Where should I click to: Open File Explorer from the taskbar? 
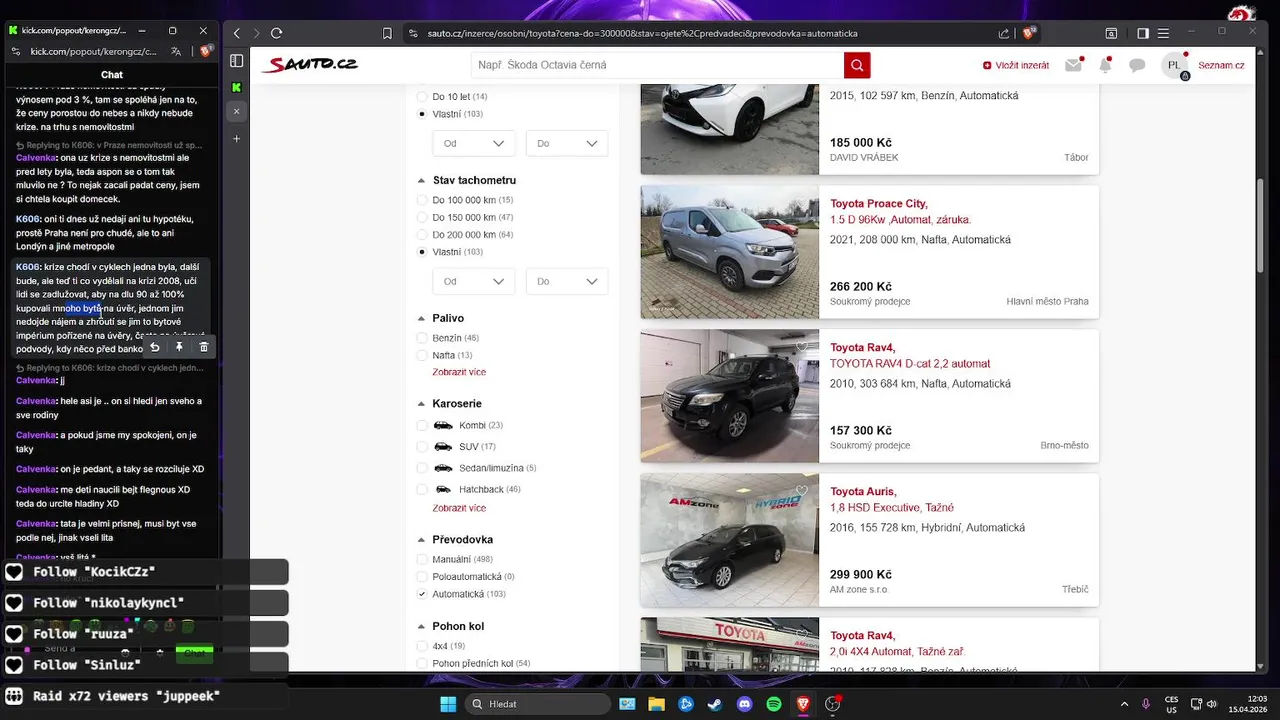pyautogui.click(x=656, y=704)
